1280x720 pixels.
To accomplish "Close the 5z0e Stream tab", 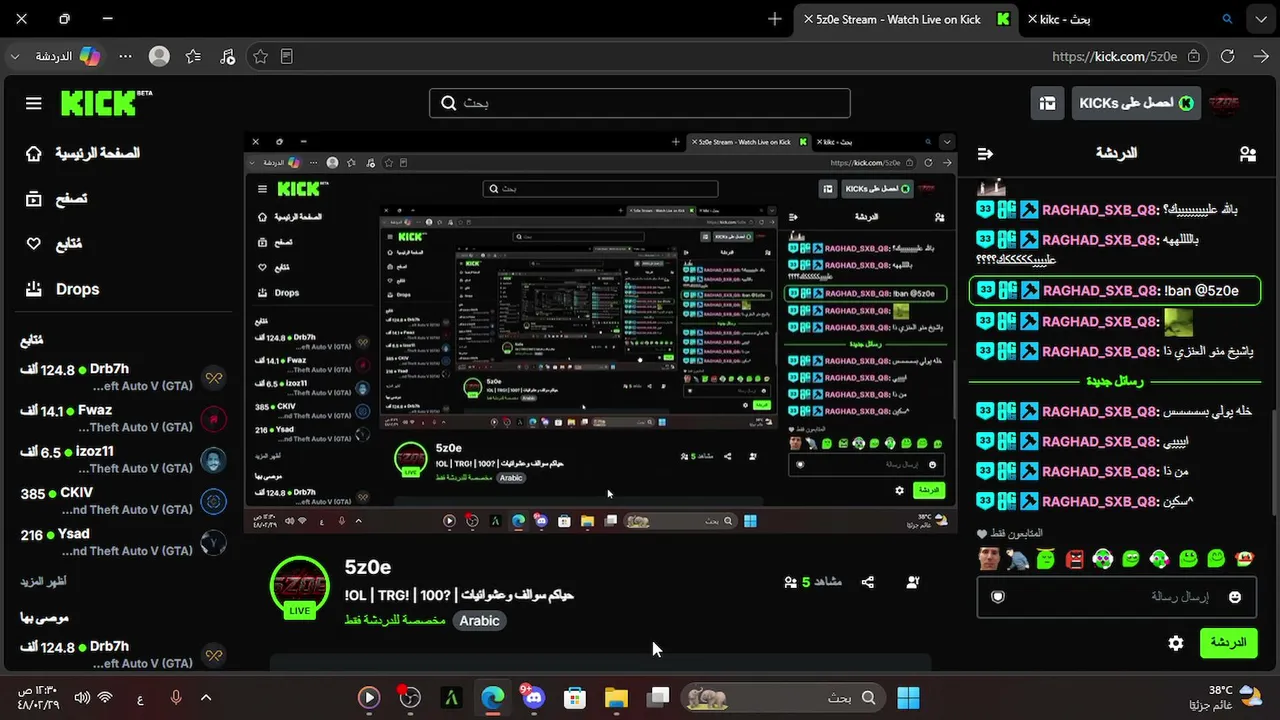I will tap(808, 19).
